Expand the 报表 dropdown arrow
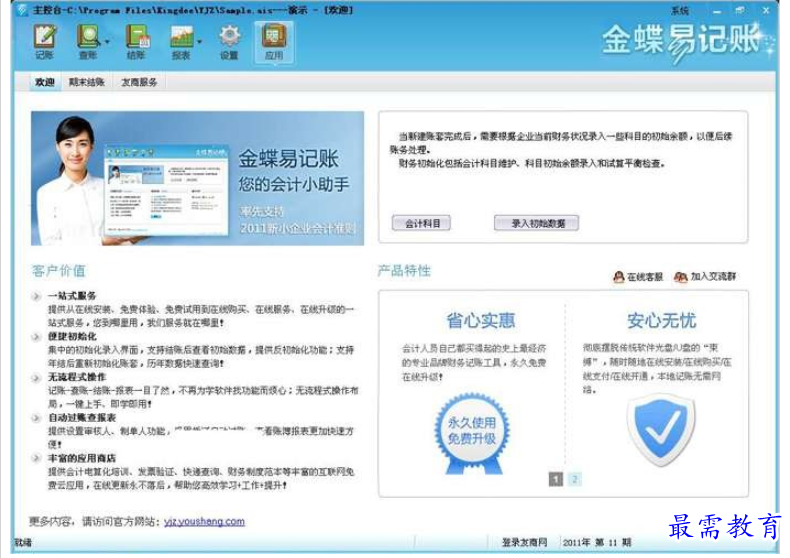 click(x=200, y=42)
